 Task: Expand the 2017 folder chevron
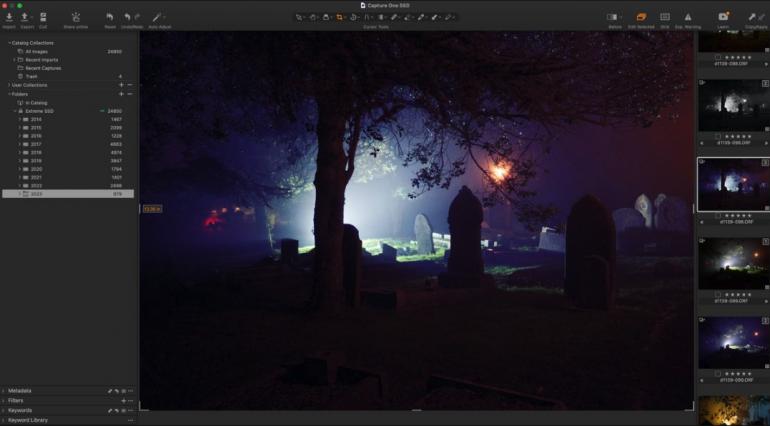(20, 144)
